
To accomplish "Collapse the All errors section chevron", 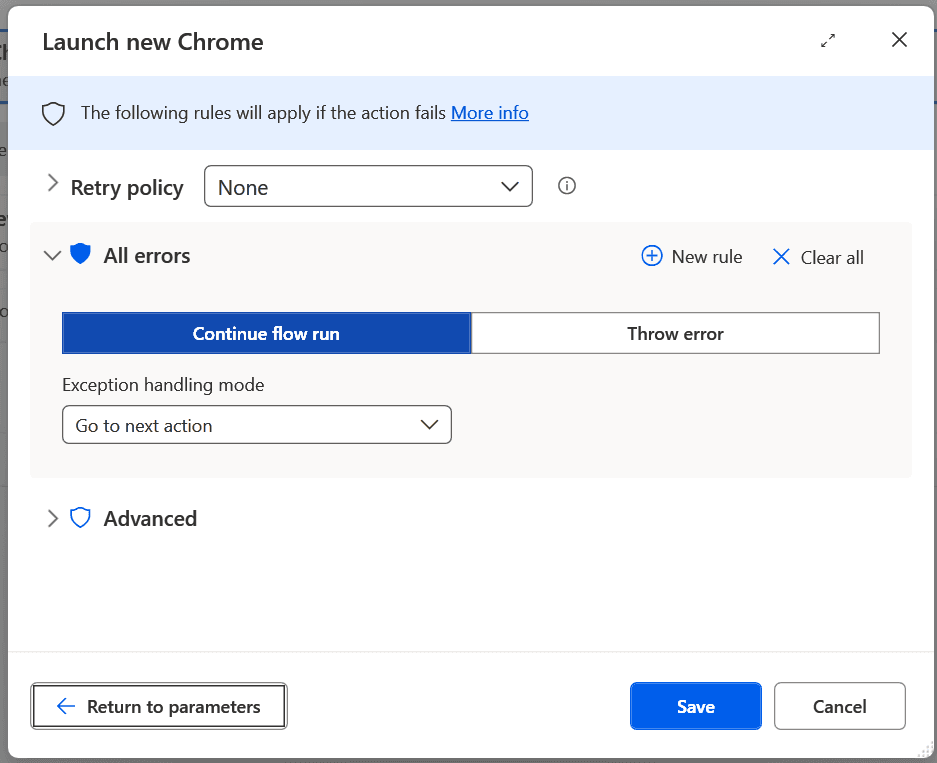I will click(53, 256).
